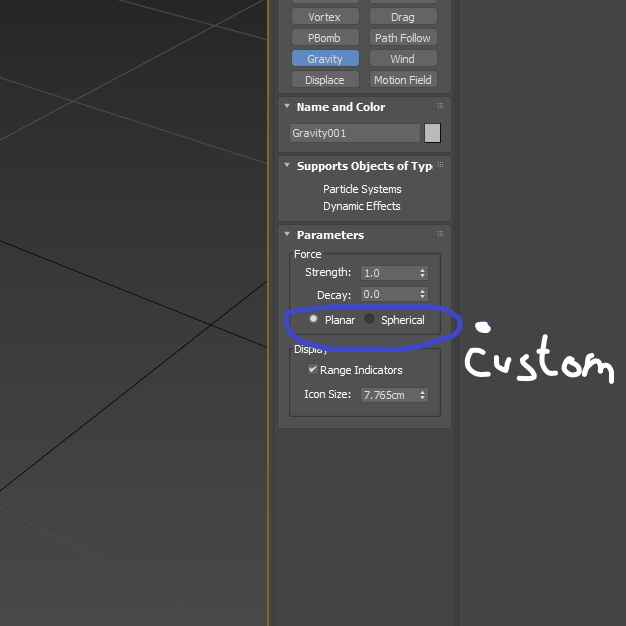This screenshot has width=626, height=626.
Task: Collapse the Name and Color rollout
Action: click(x=287, y=106)
